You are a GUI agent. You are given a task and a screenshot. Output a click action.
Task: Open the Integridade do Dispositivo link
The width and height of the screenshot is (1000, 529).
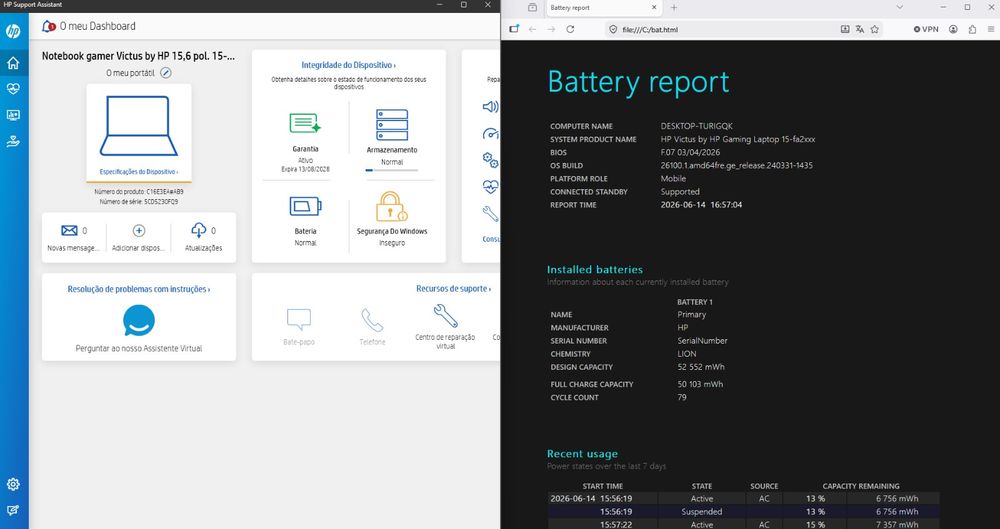348,65
